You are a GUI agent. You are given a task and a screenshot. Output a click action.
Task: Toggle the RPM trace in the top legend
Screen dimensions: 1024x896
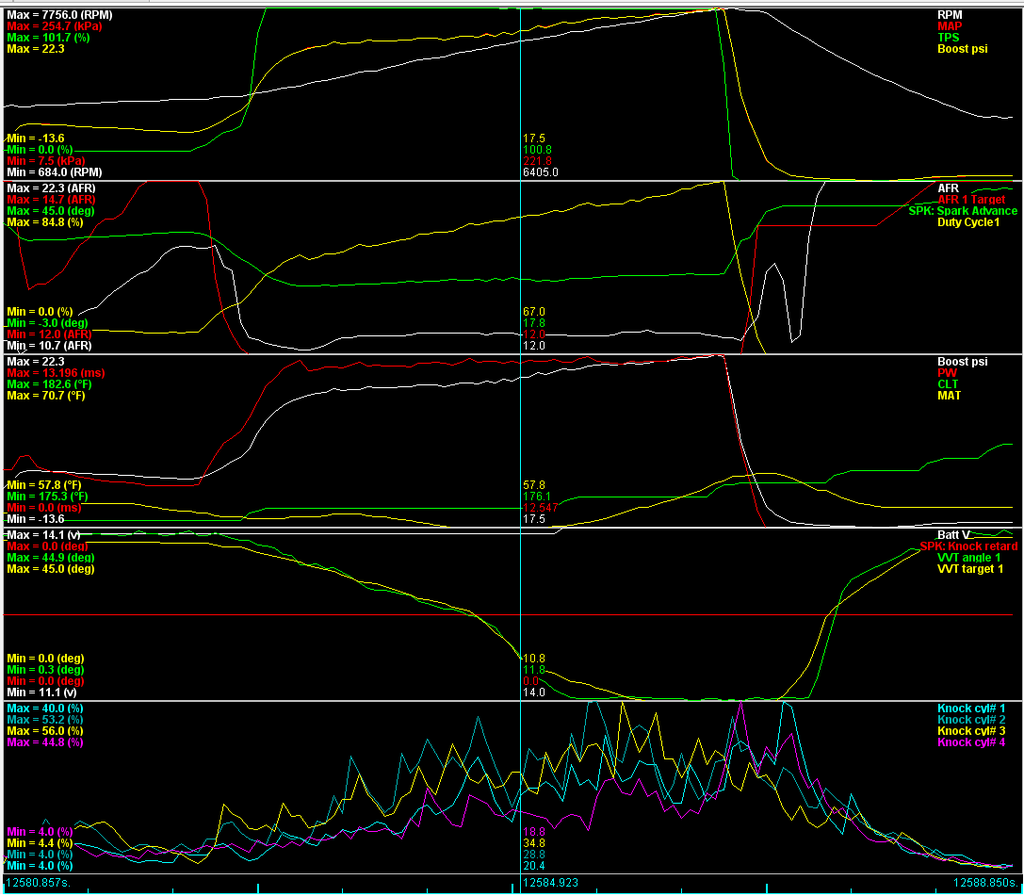tap(950, 15)
